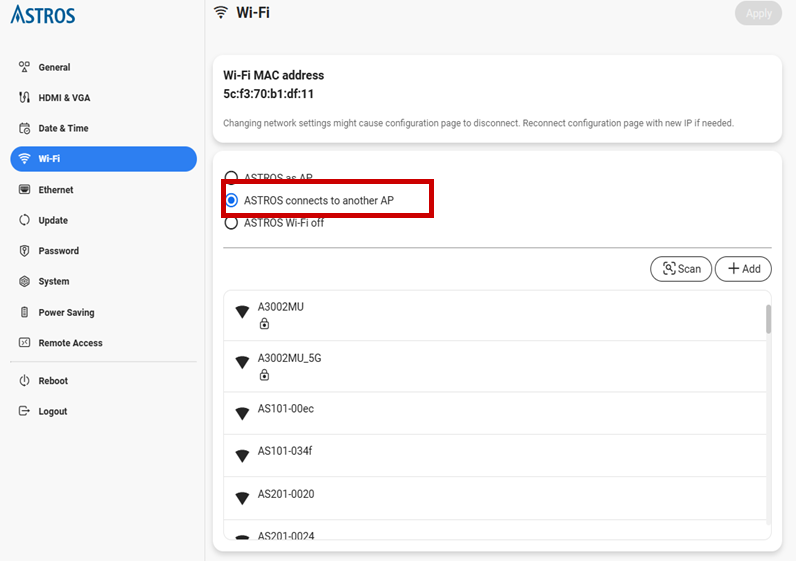The image size is (796, 561).
Task: Click the Power Saving battery icon
Action: [x=25, y=312]
